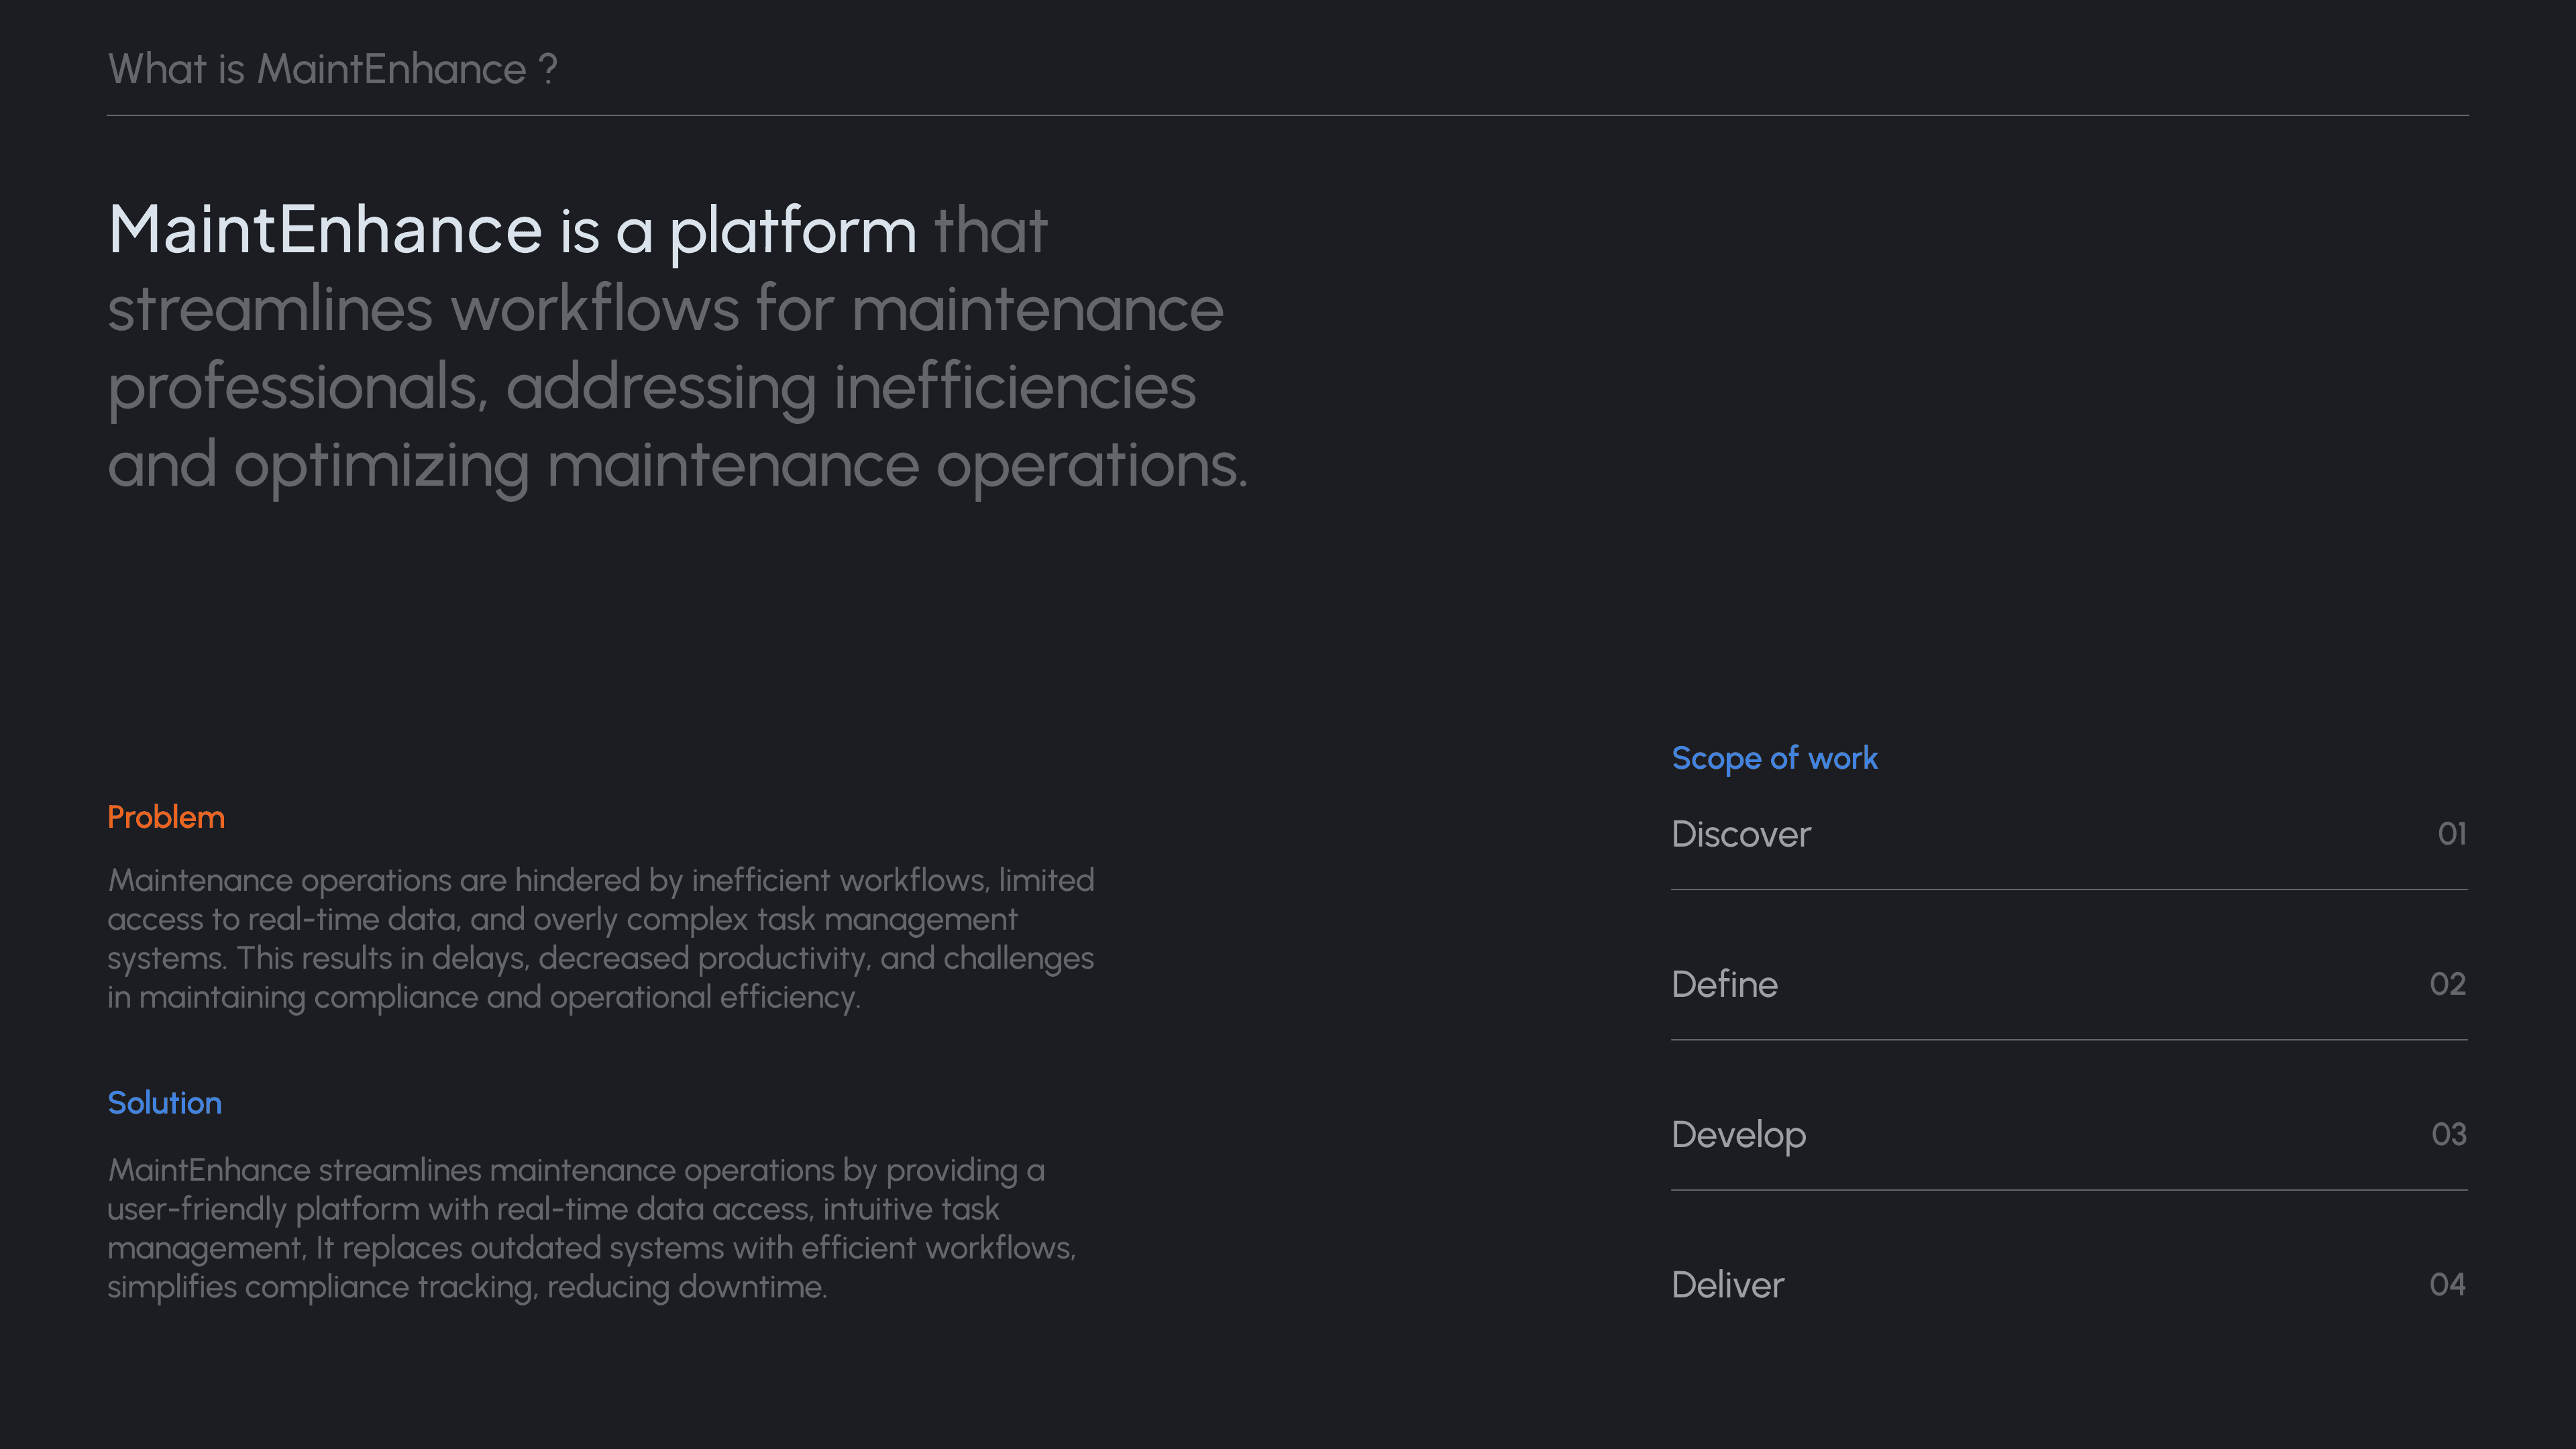Click the 'What is MaintEnhance ?' header
The image size is (2576, 1449).
coord(332,69)
